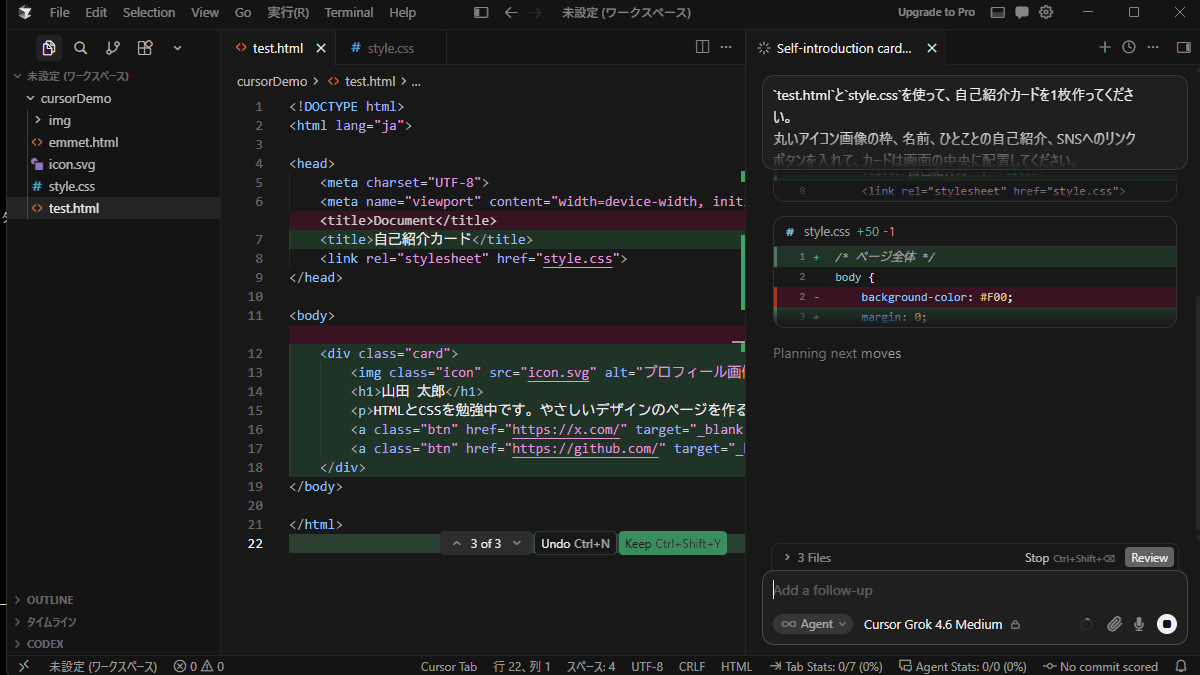Stop generation with the round stop icon

(x=1166, y=624)
